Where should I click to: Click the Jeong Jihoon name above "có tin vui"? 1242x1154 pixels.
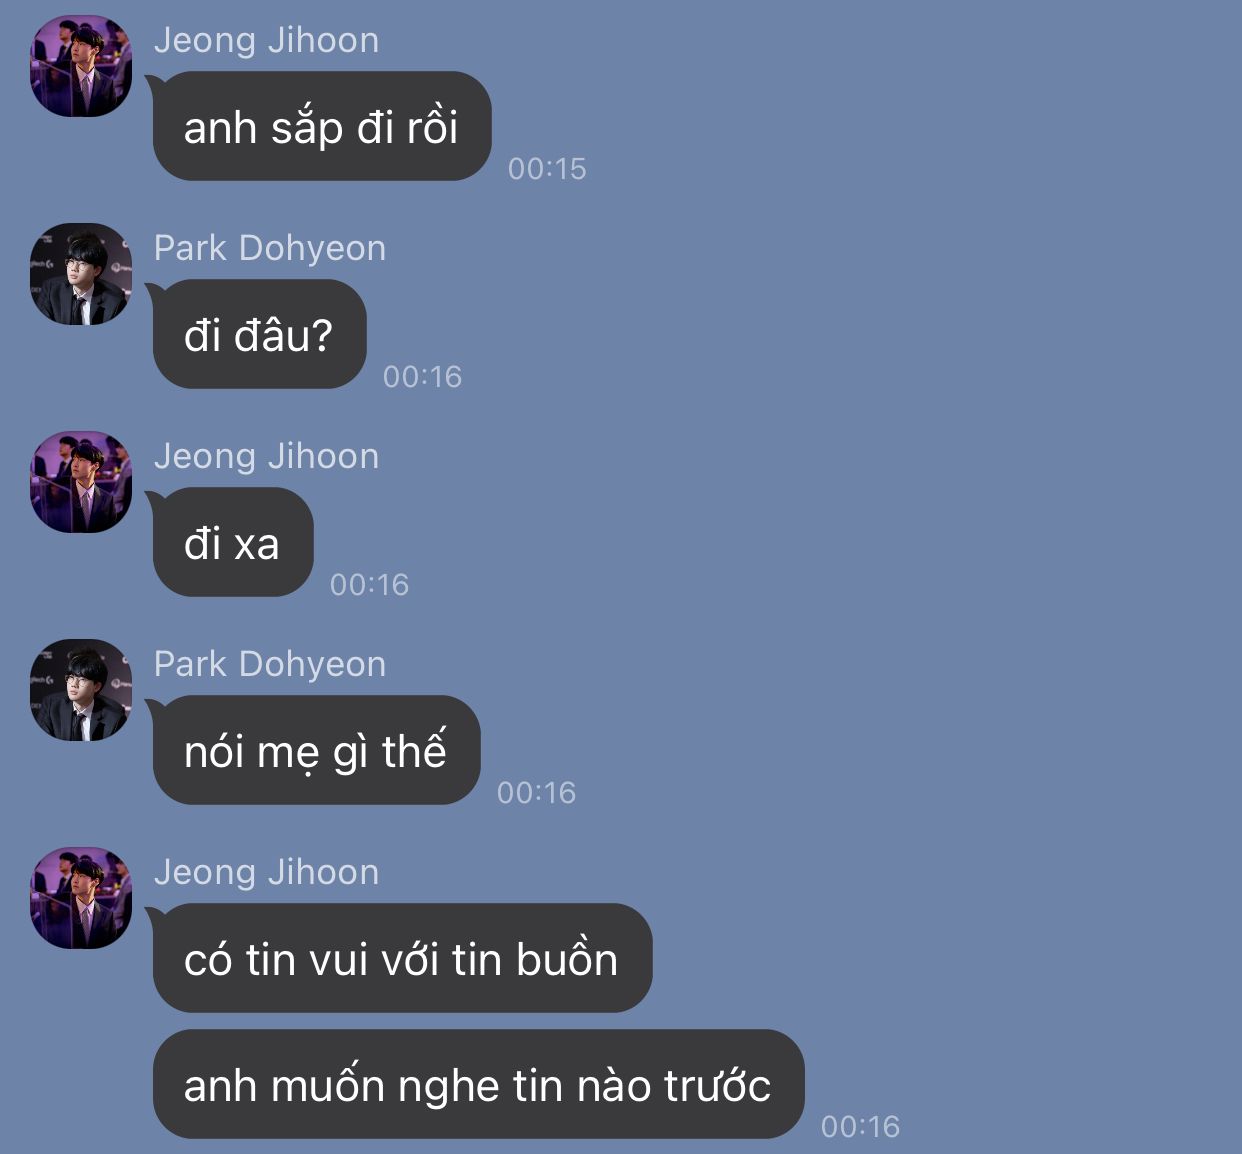[x=266, y=872]
